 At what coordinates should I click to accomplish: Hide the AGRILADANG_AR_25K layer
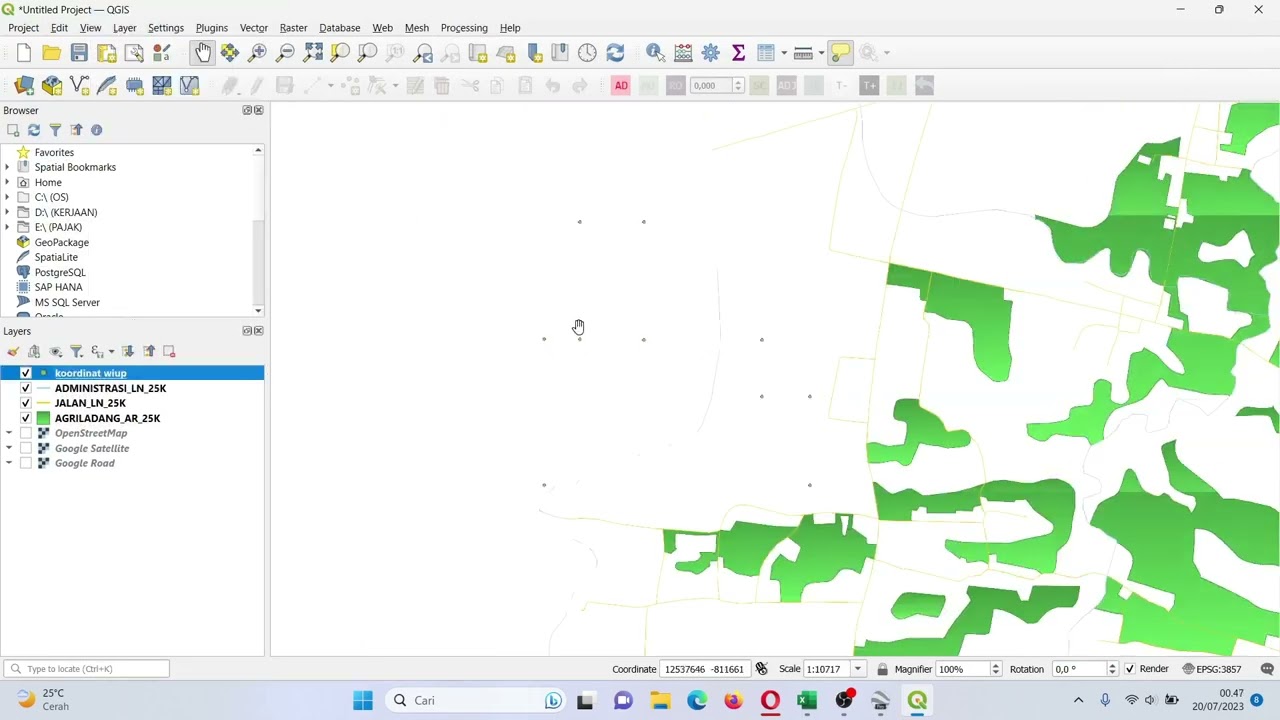26,418
